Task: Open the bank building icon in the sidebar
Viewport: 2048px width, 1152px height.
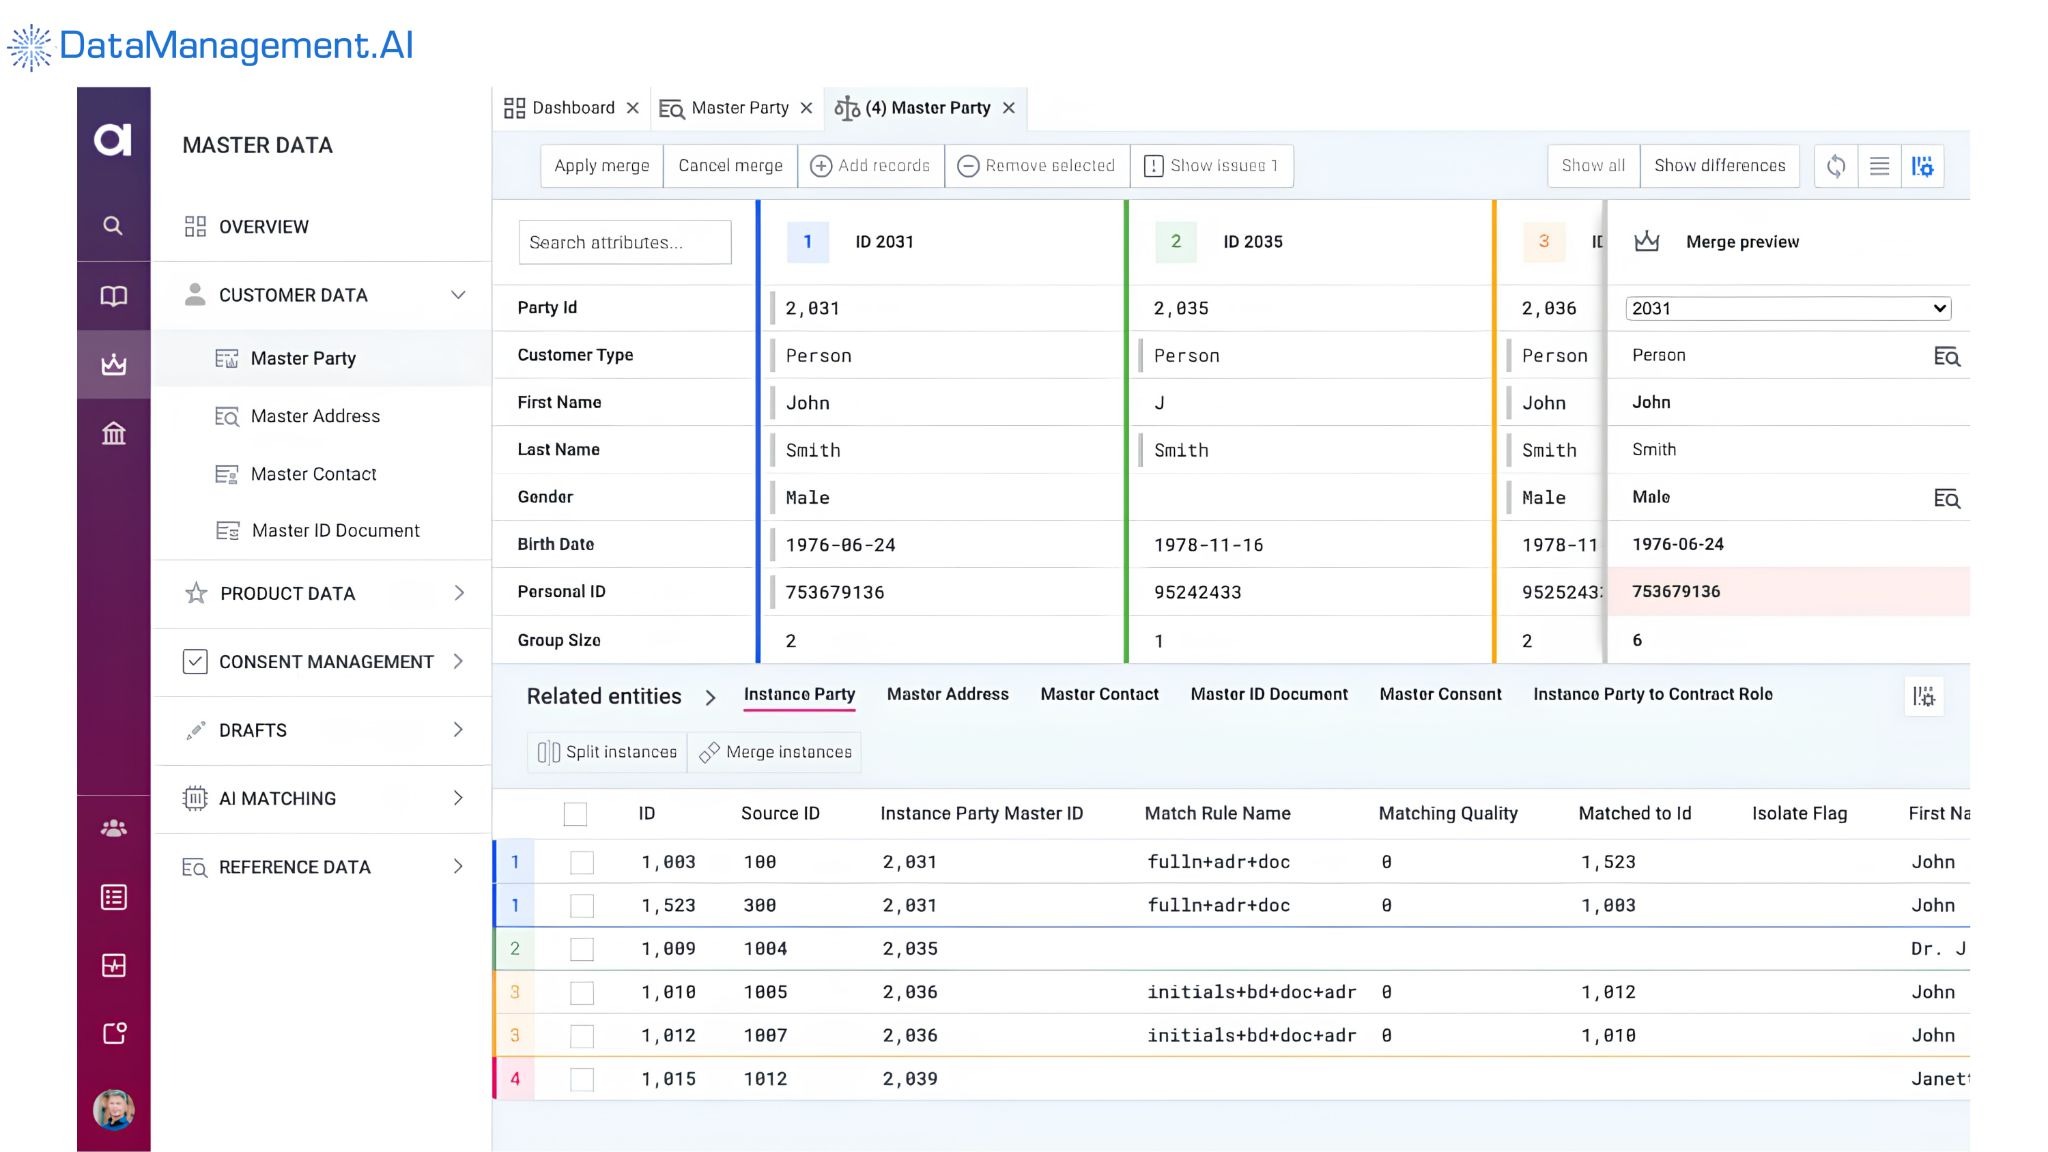Action: coord(113,433)
